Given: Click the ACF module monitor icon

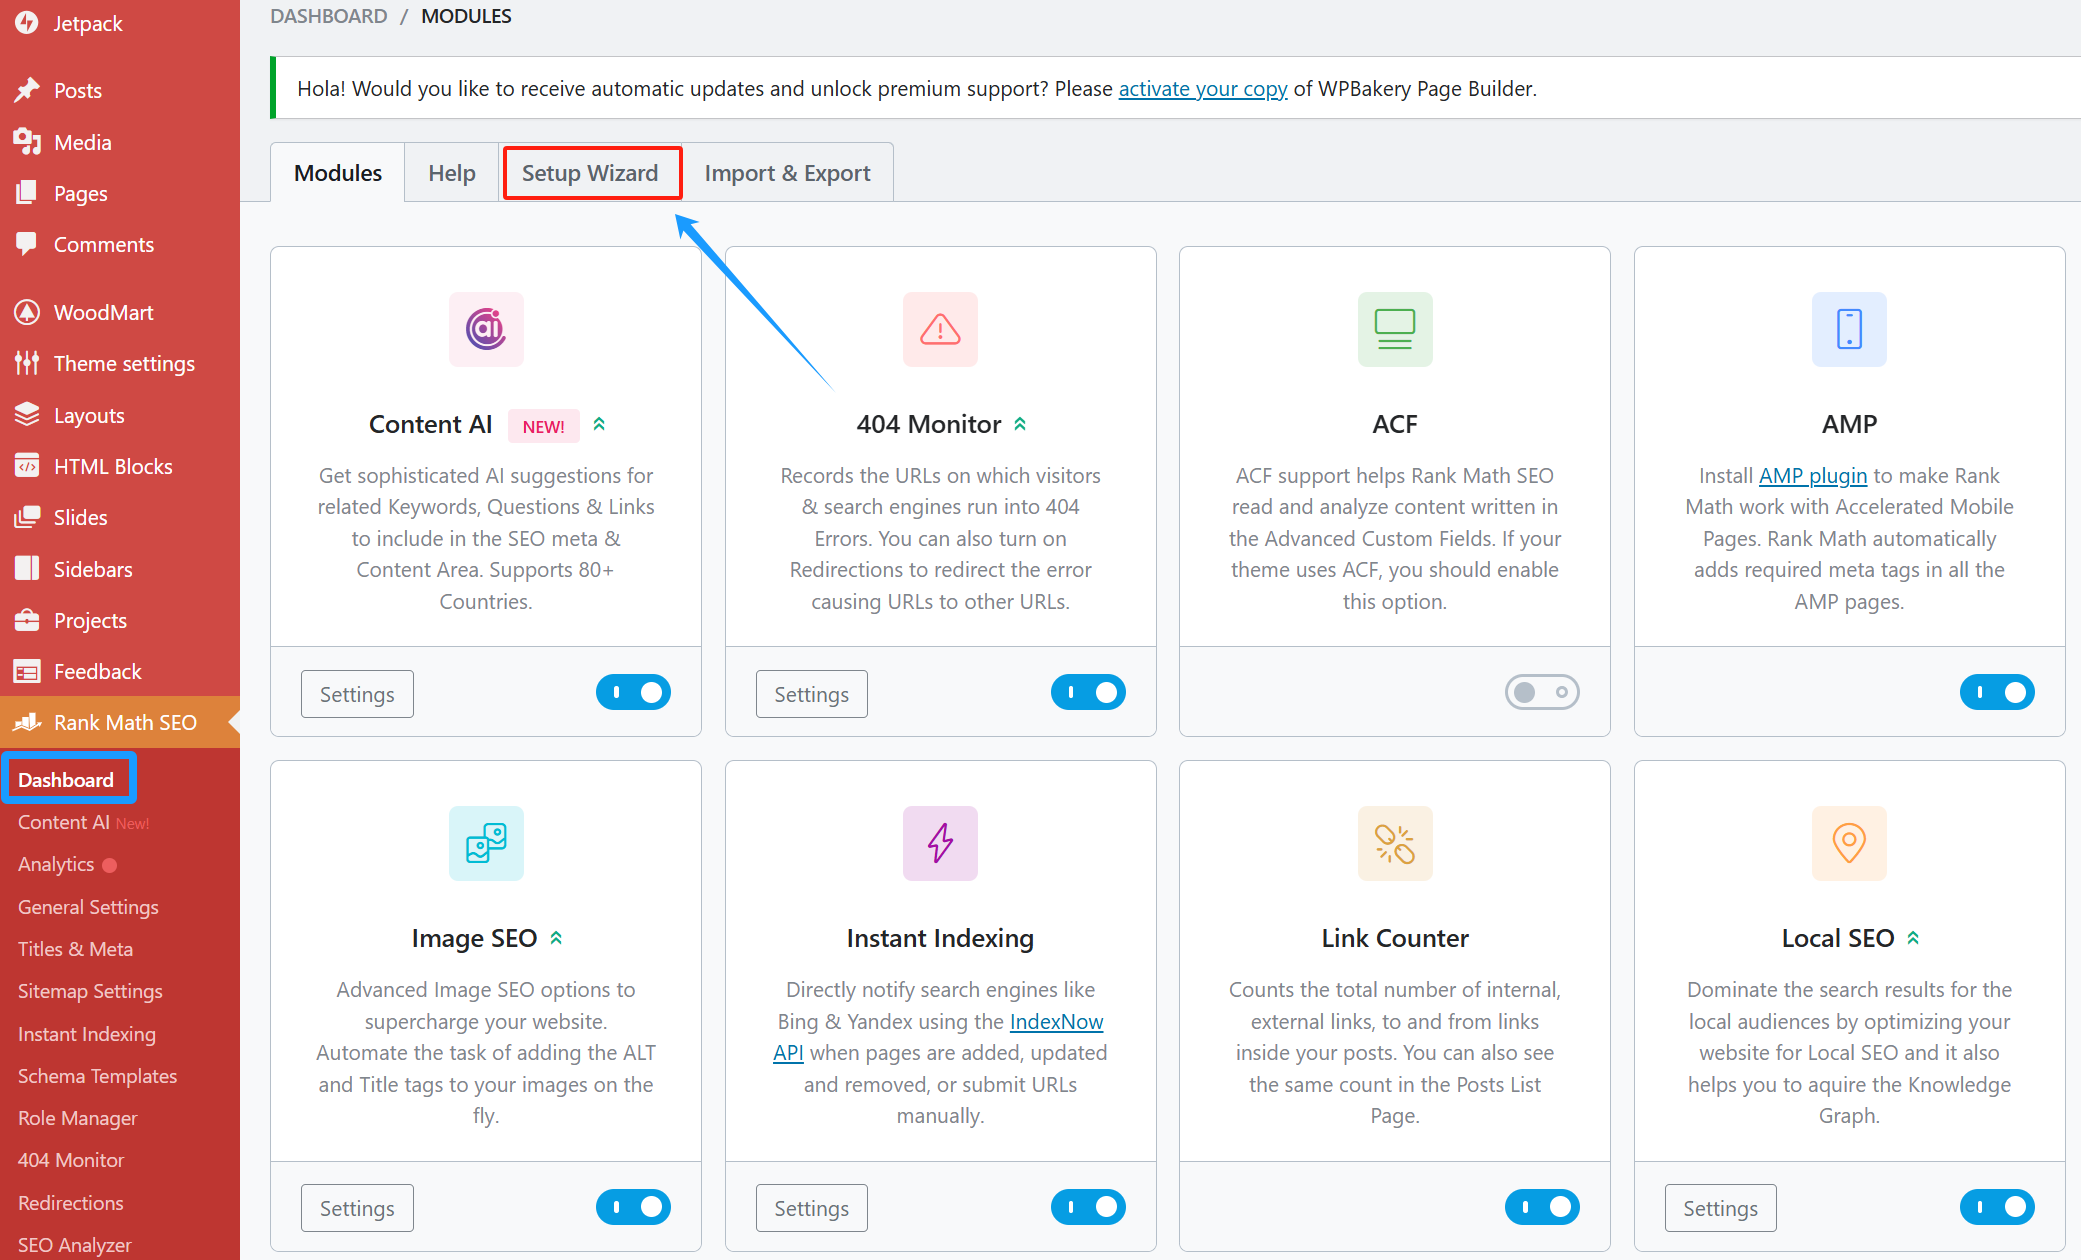Looking at the screenshot, I should click(1394, 329).
